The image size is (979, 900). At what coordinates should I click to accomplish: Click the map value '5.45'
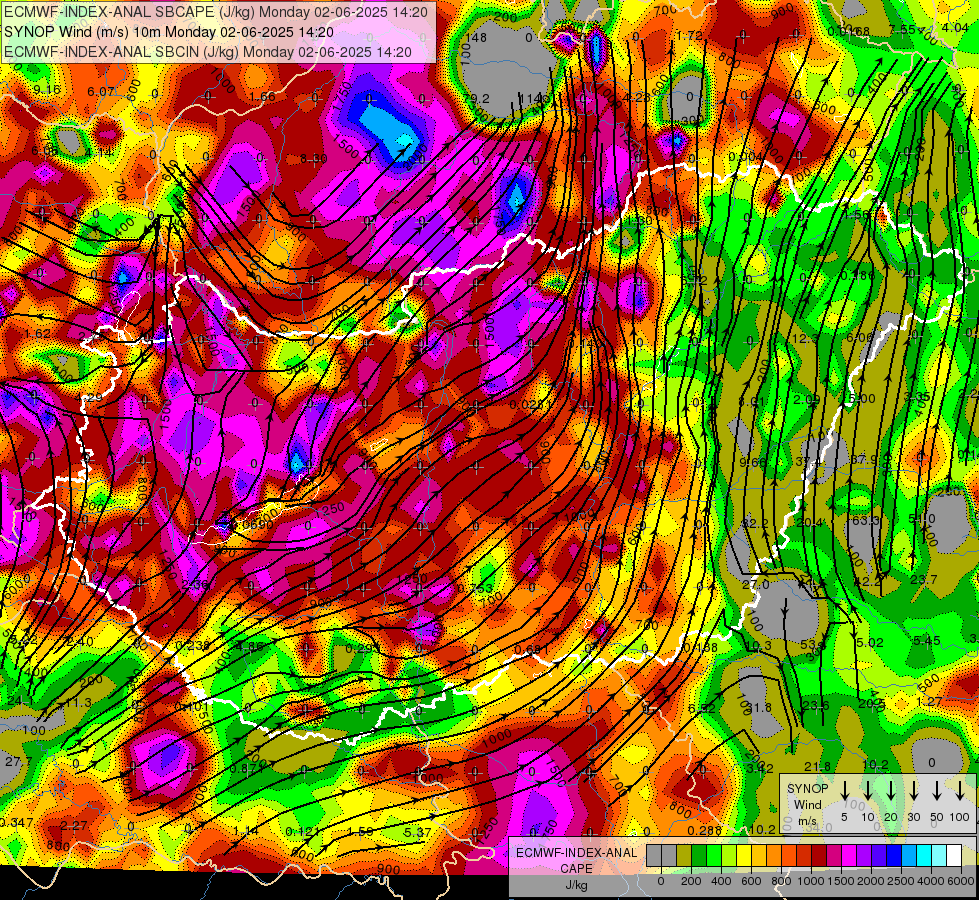click(927, 640)
